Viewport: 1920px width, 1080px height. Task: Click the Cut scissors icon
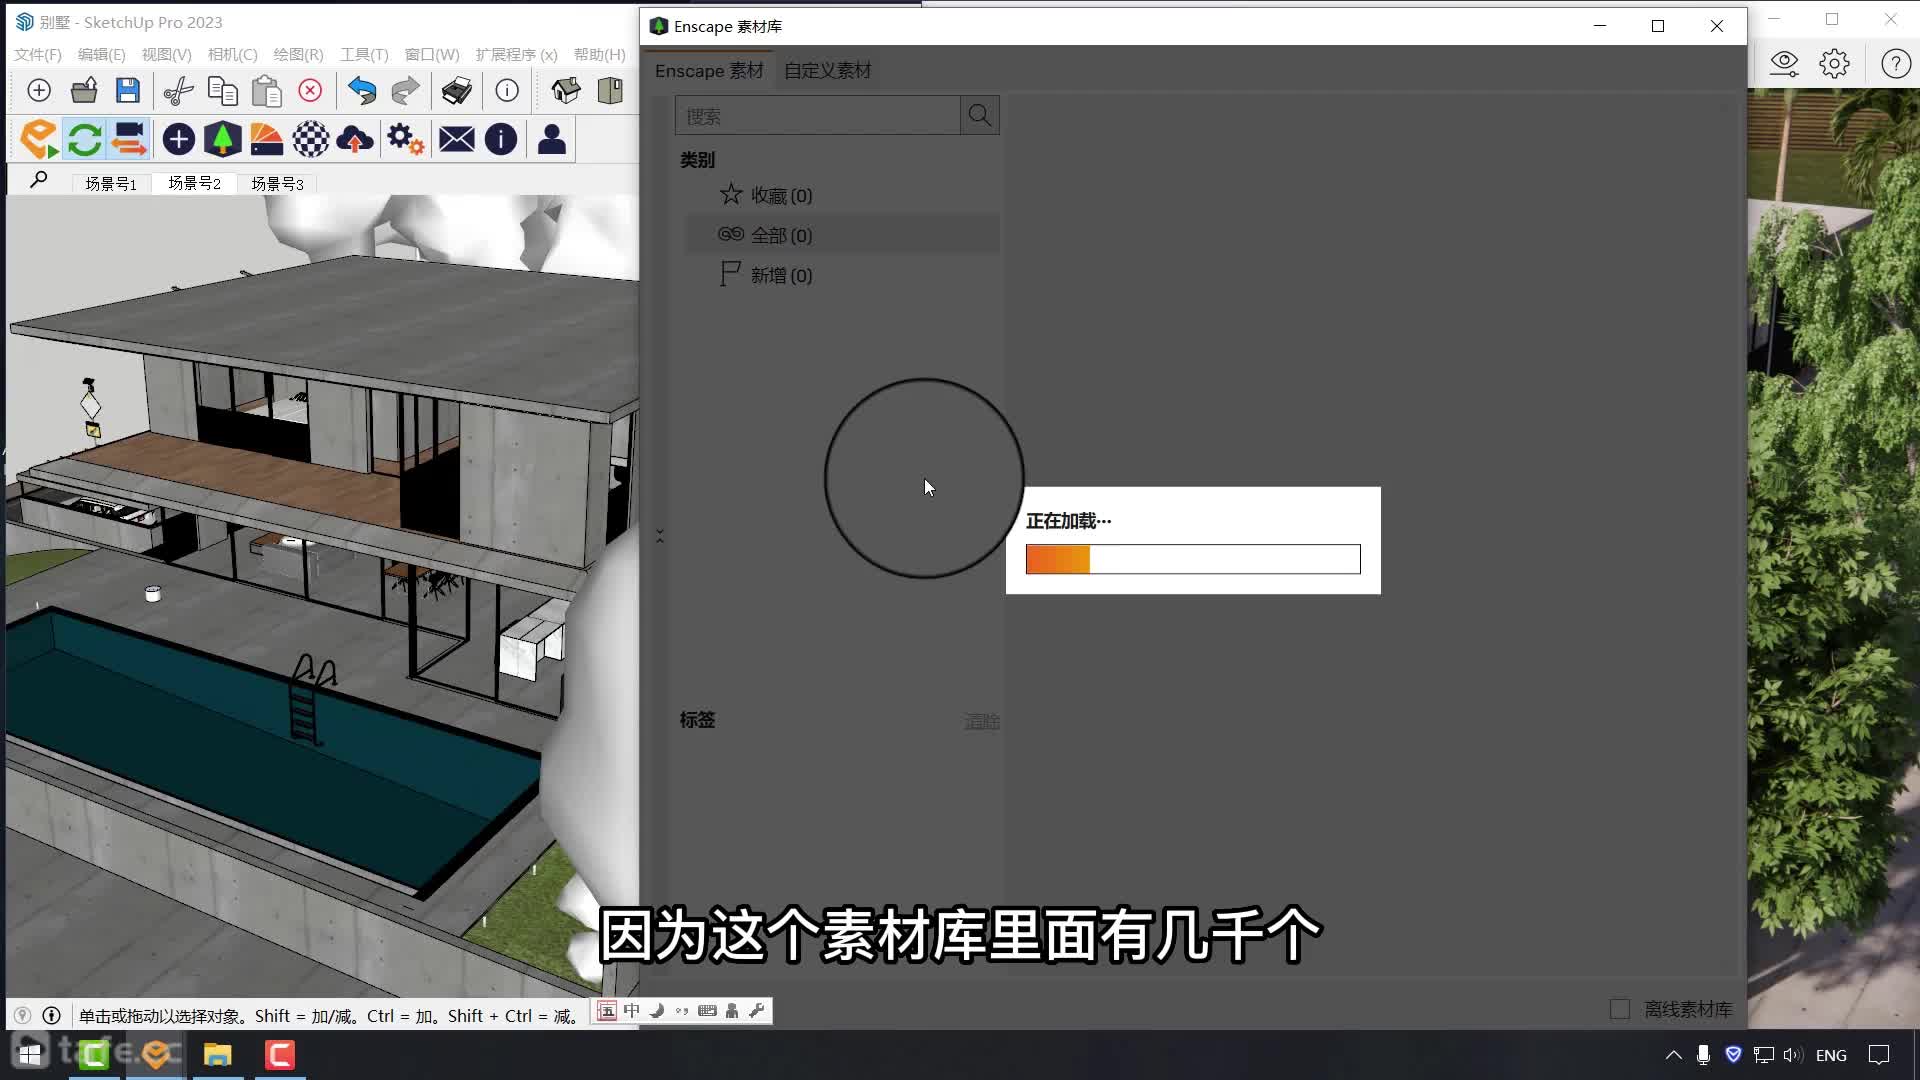point(178,91)
